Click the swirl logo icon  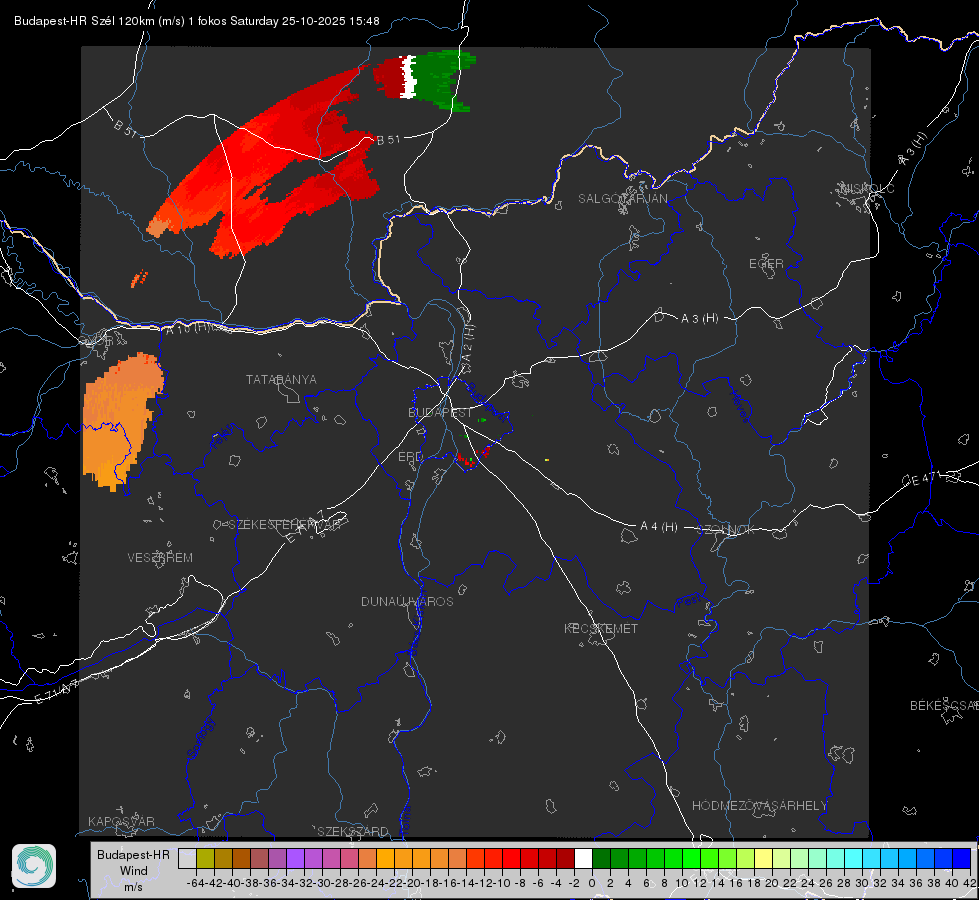[x=34, y=866]
